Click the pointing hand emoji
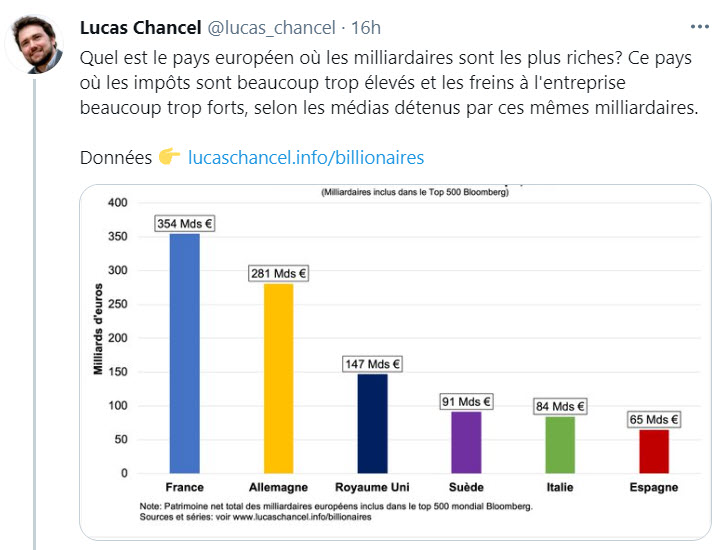This screenshot has height=550, width=726. click(x=169, y=157)
